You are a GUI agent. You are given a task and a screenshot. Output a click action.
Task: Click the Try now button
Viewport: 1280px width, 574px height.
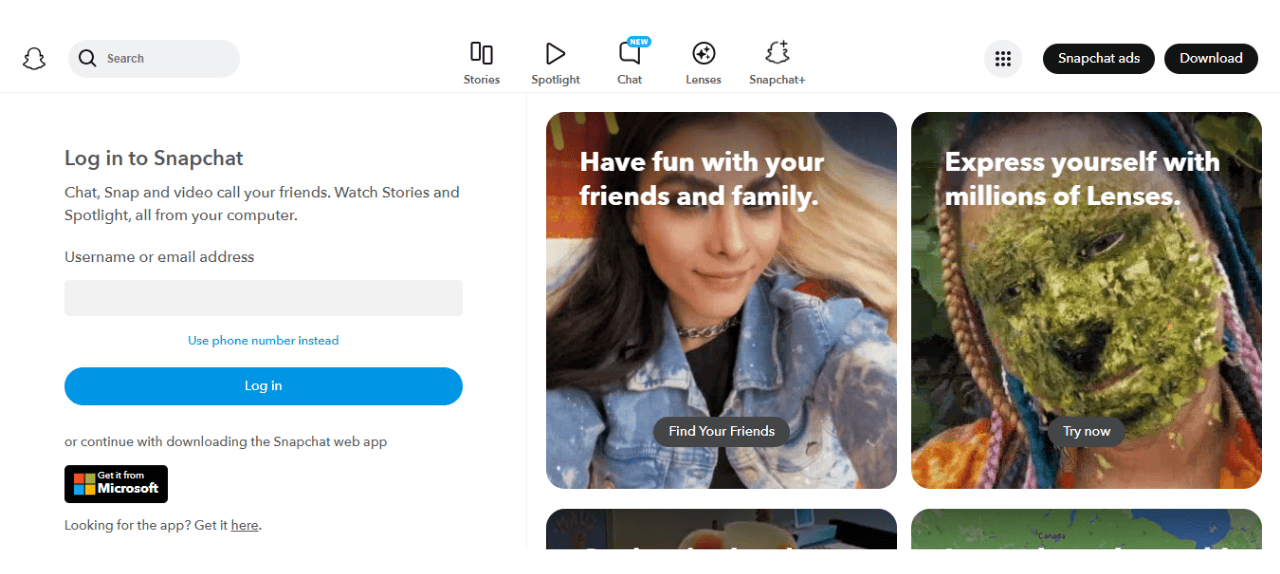click(x=1087, y=431)
